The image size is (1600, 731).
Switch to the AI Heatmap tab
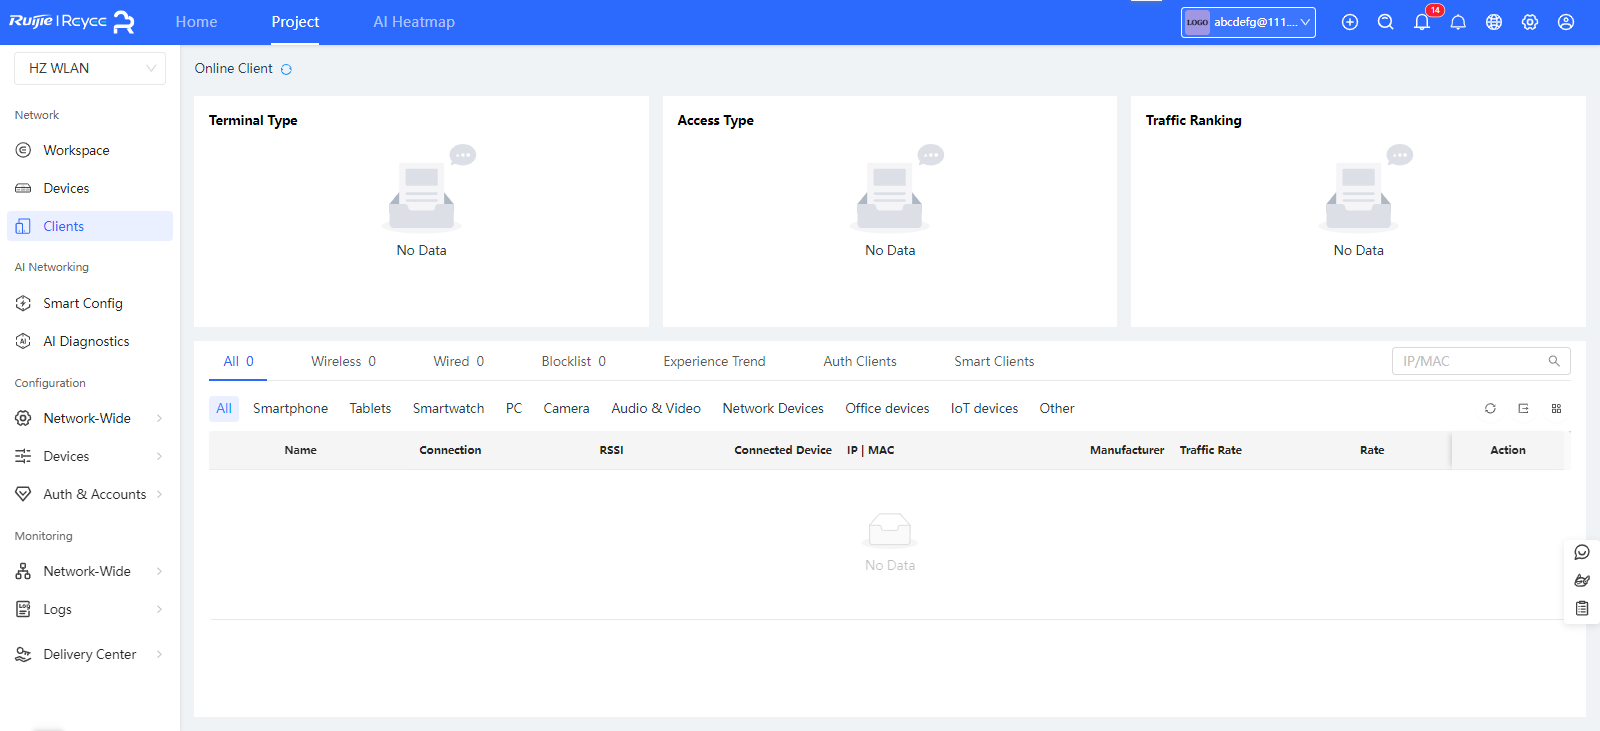coord(414,22)
